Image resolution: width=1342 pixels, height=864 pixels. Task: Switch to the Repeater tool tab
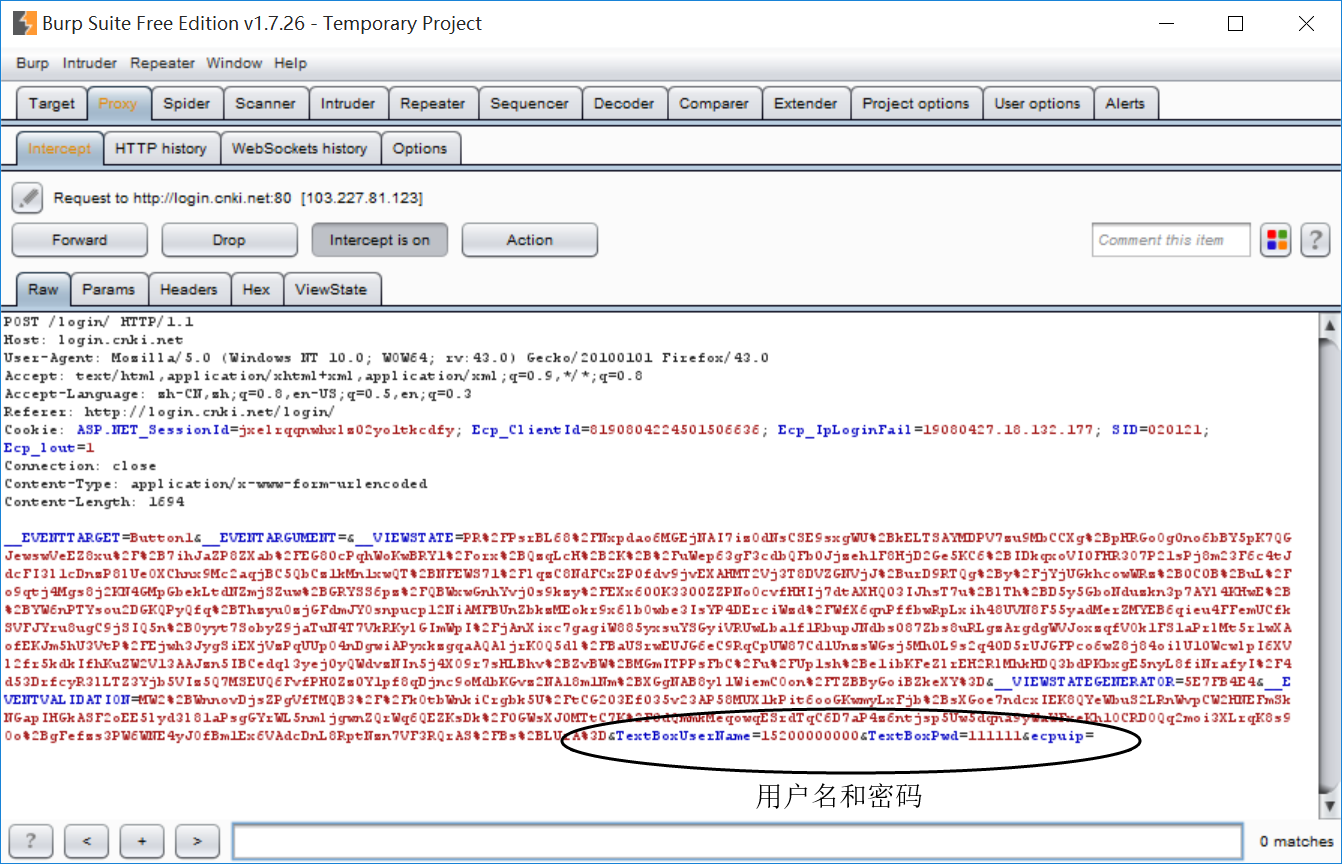point(432,103)
